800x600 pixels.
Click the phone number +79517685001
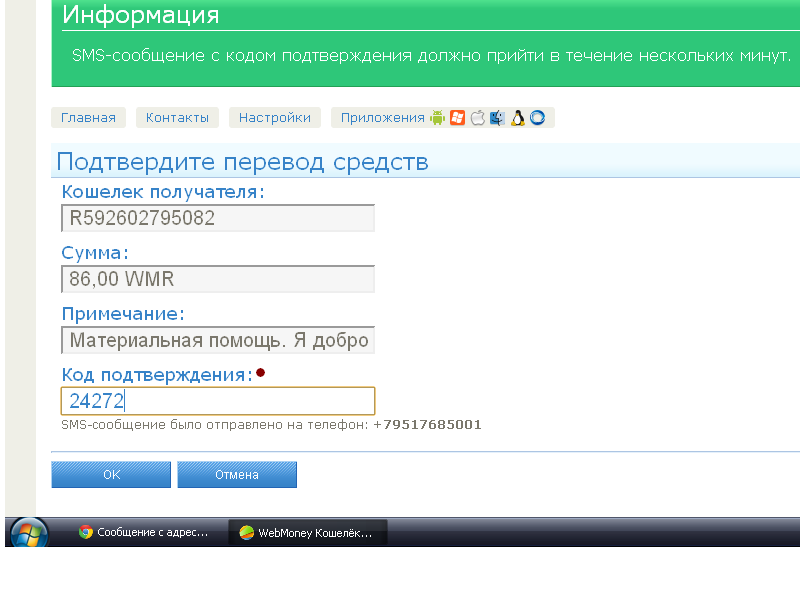tap(428, 424)
